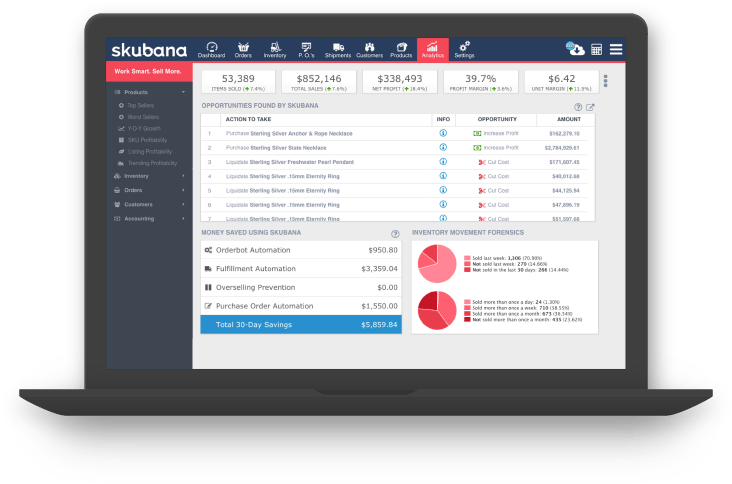Click the lower sales frequency pie chart
The width and height of the screenshot is (732, 484).
pos(437,310)
